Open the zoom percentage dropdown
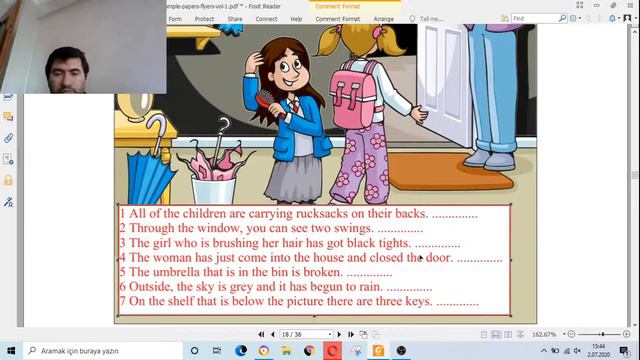This screenshot has height=360, width=640. (564, 334)
